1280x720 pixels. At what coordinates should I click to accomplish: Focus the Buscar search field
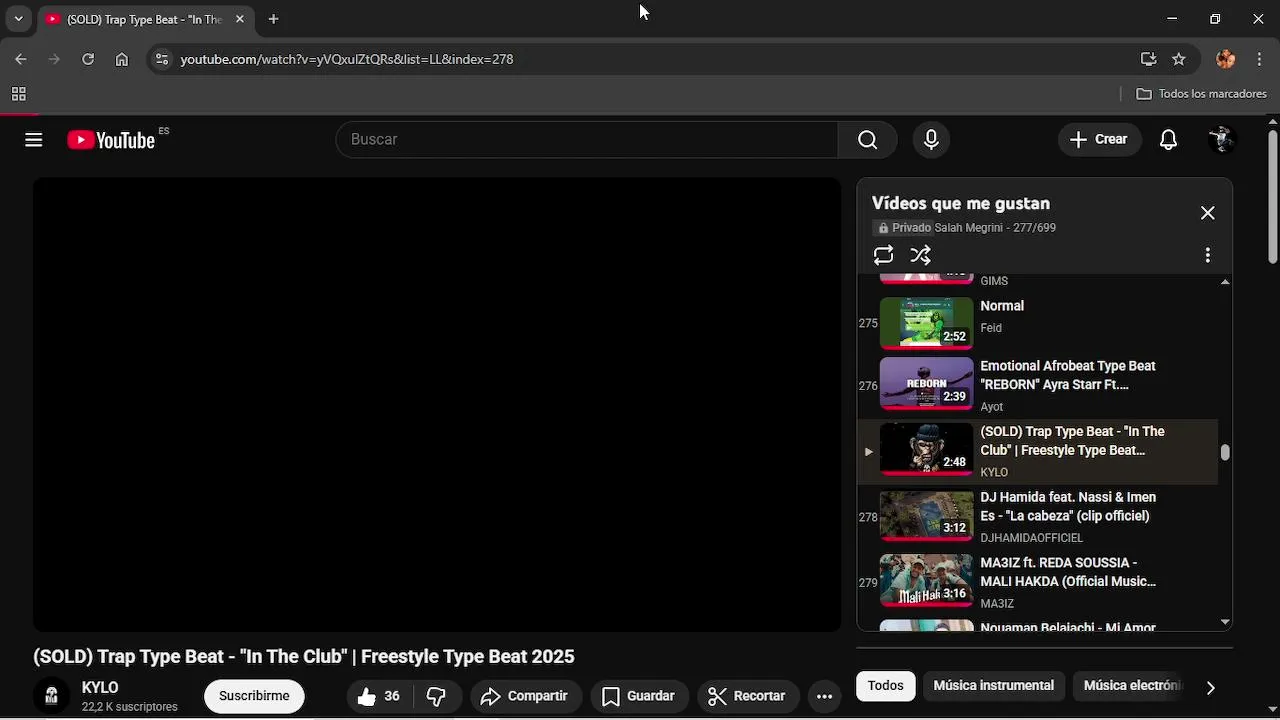(587, 140)
